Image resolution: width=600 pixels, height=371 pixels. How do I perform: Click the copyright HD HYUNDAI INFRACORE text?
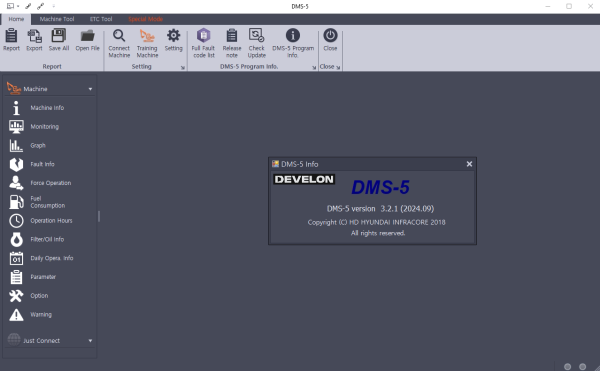tap(377, 222)
